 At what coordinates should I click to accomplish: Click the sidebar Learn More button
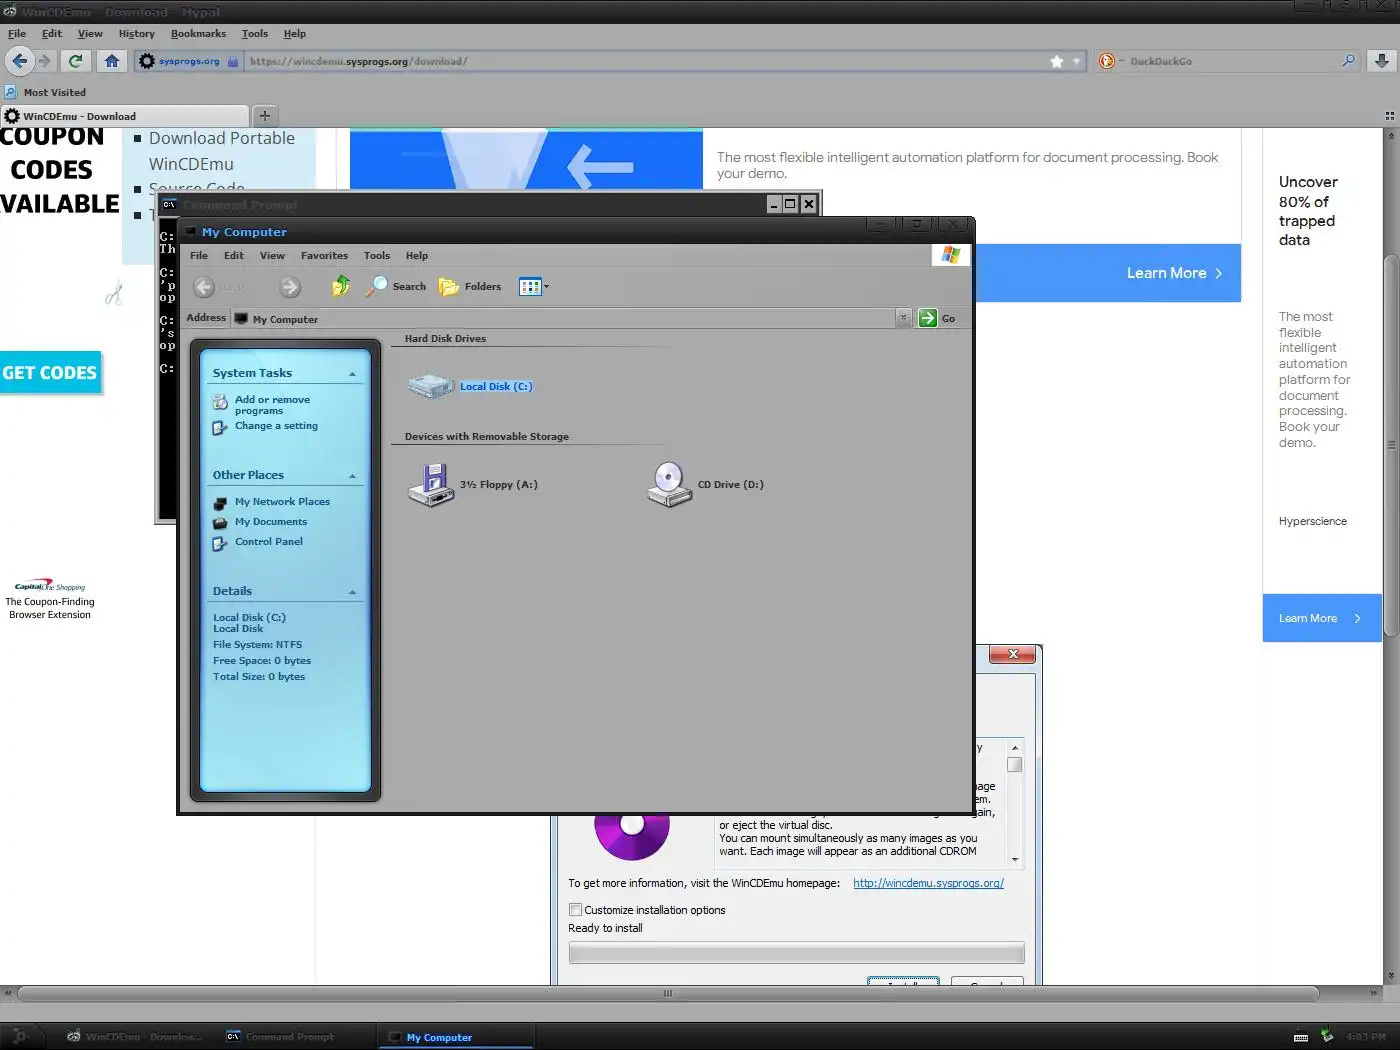pos(1321,618)
